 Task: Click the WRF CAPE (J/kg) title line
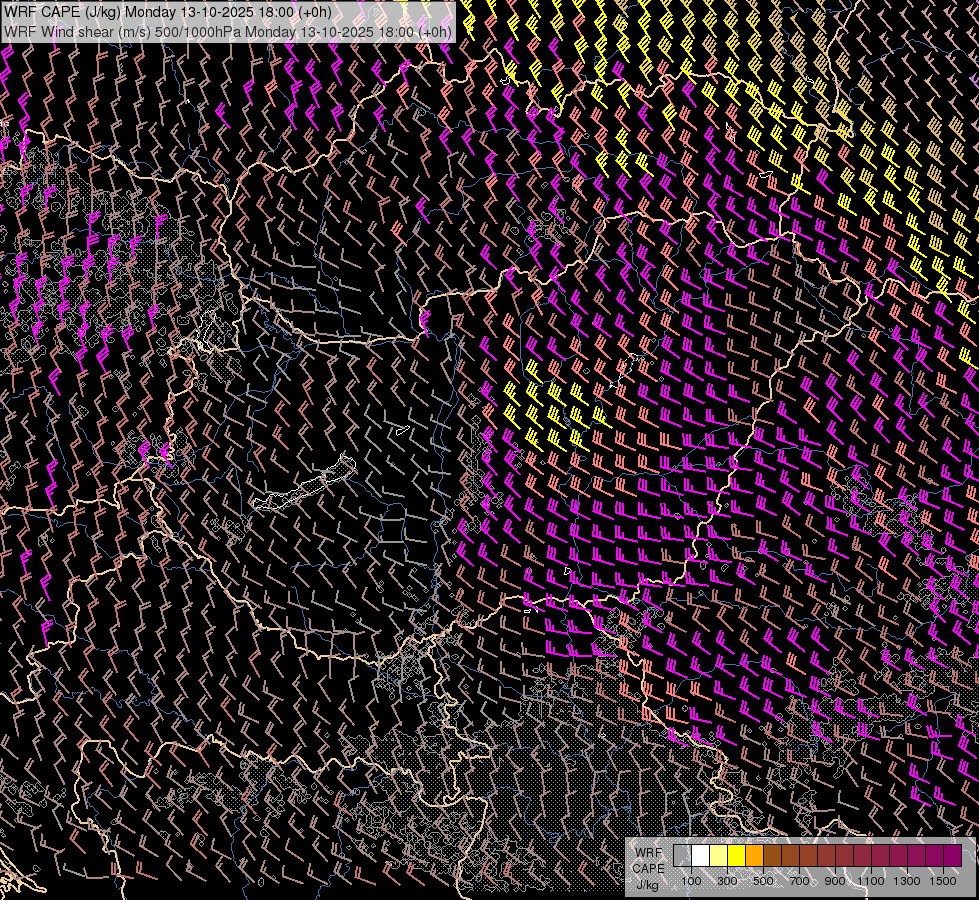(168, 12)
